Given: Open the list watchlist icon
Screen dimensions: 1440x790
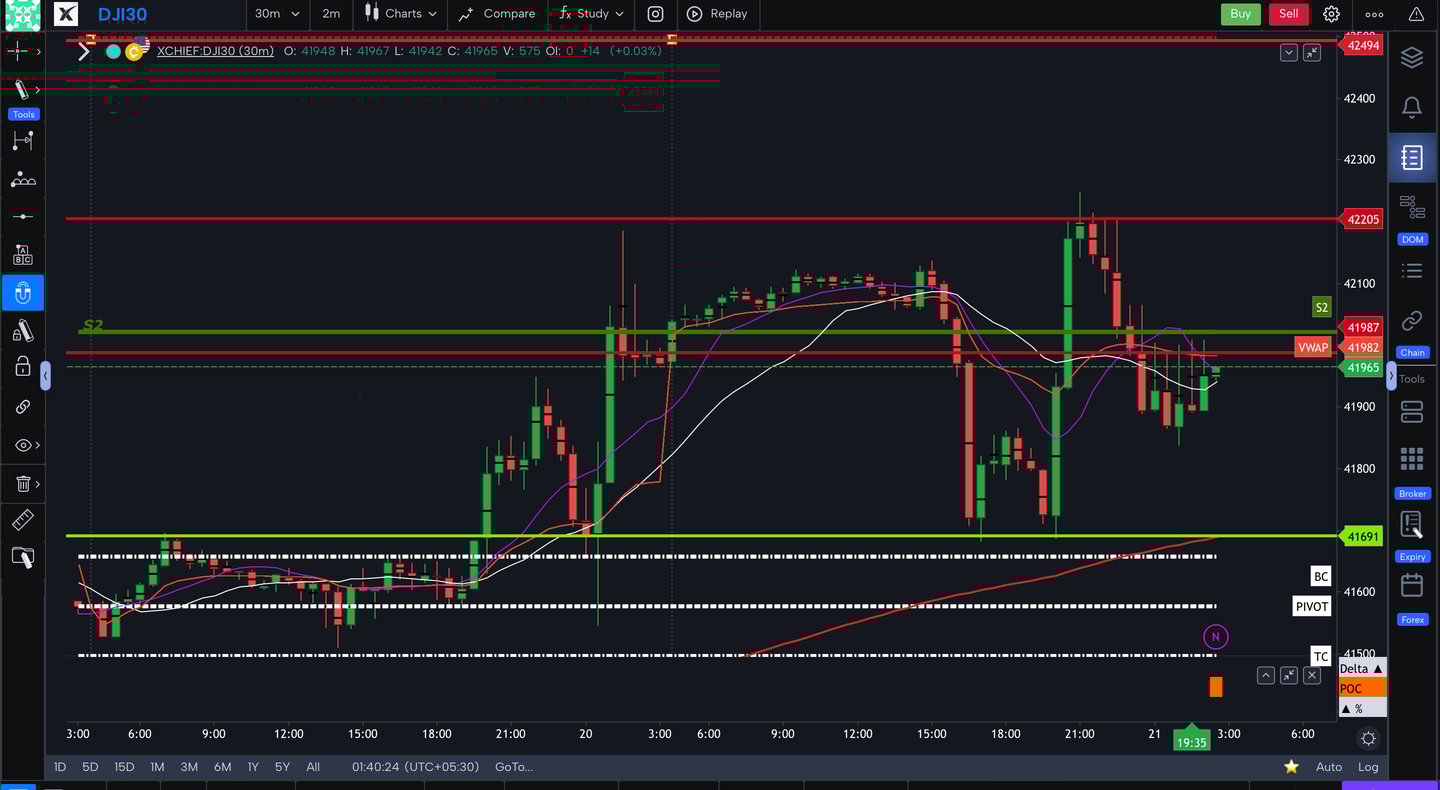Looking at the screenshot, I should coord(1412,270).
